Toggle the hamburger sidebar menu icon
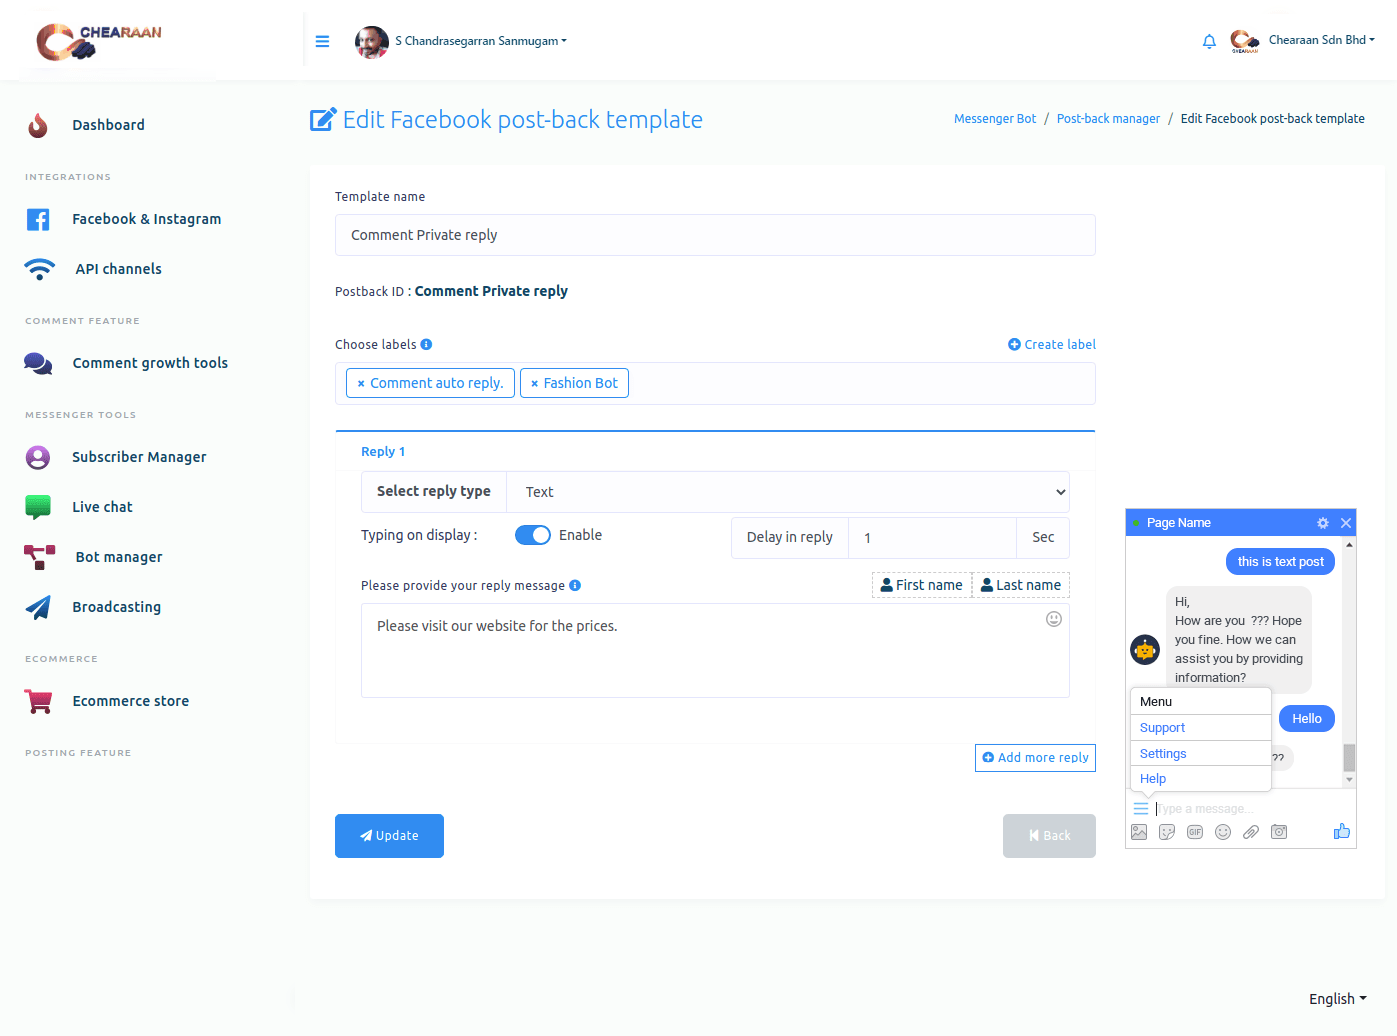The height and width of the screenshot is (1036, 1397). 322,41
